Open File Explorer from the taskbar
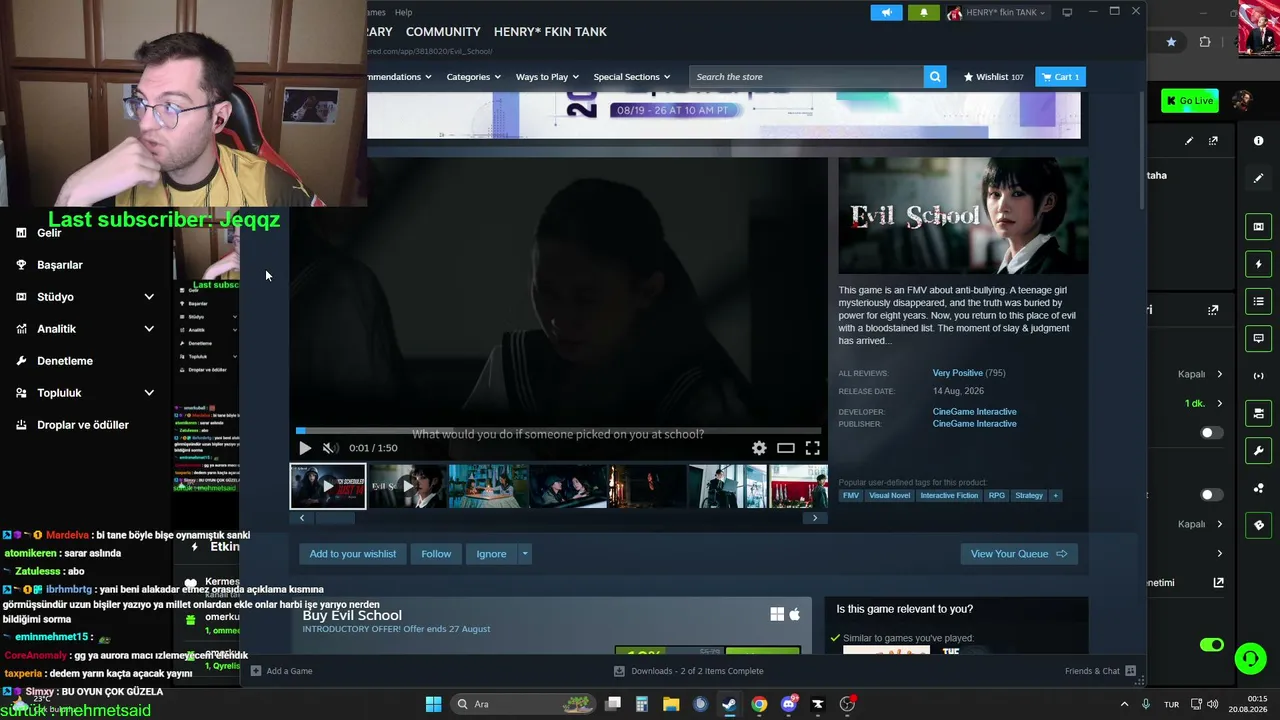The height and width of the screenshot is (720, 1280). pyautogui.click(x=671, y=704)
